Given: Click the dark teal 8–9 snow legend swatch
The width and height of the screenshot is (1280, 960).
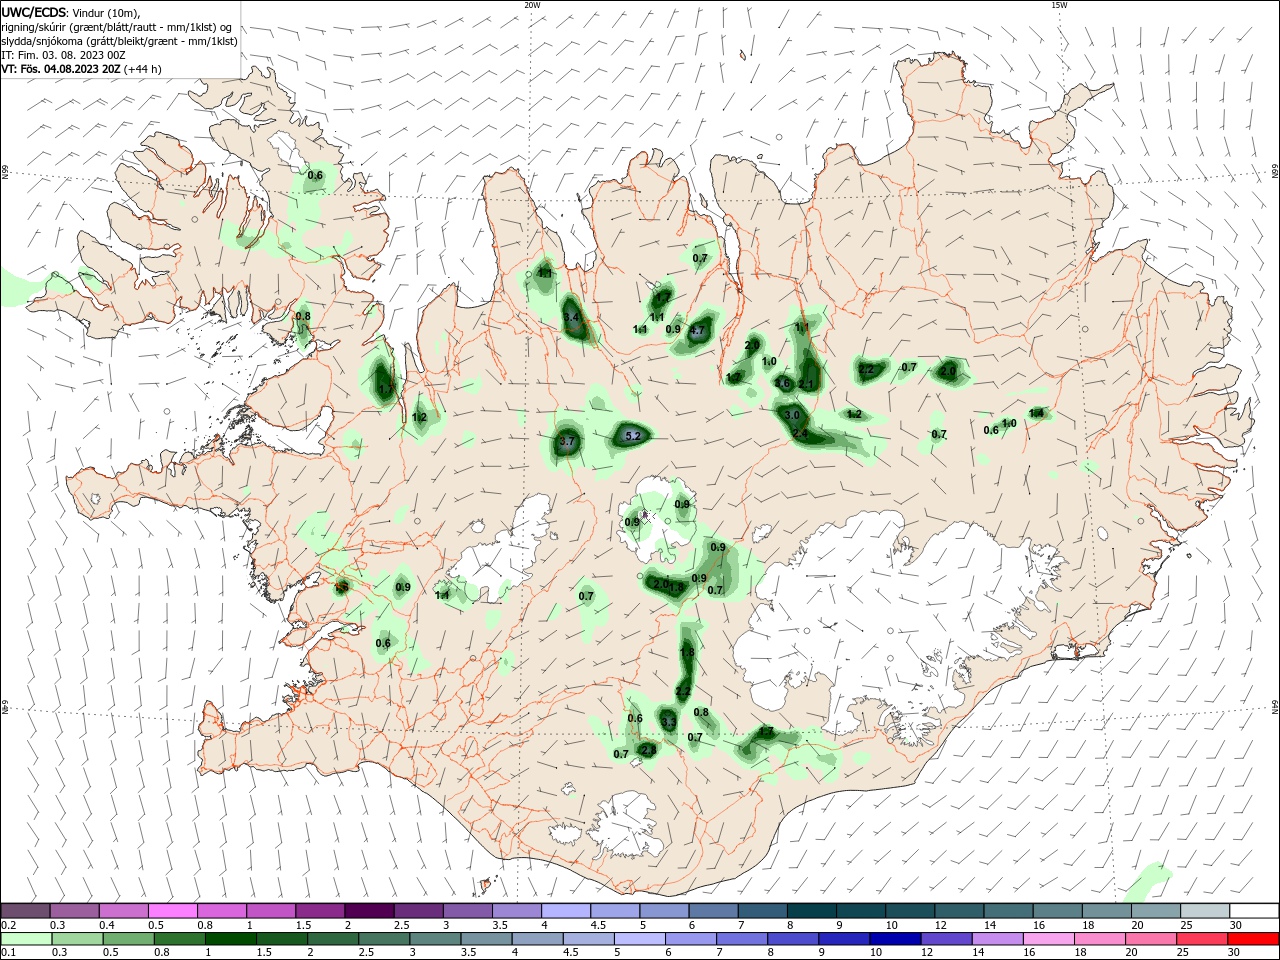Looking at the screenshot, I should [811, 911].
